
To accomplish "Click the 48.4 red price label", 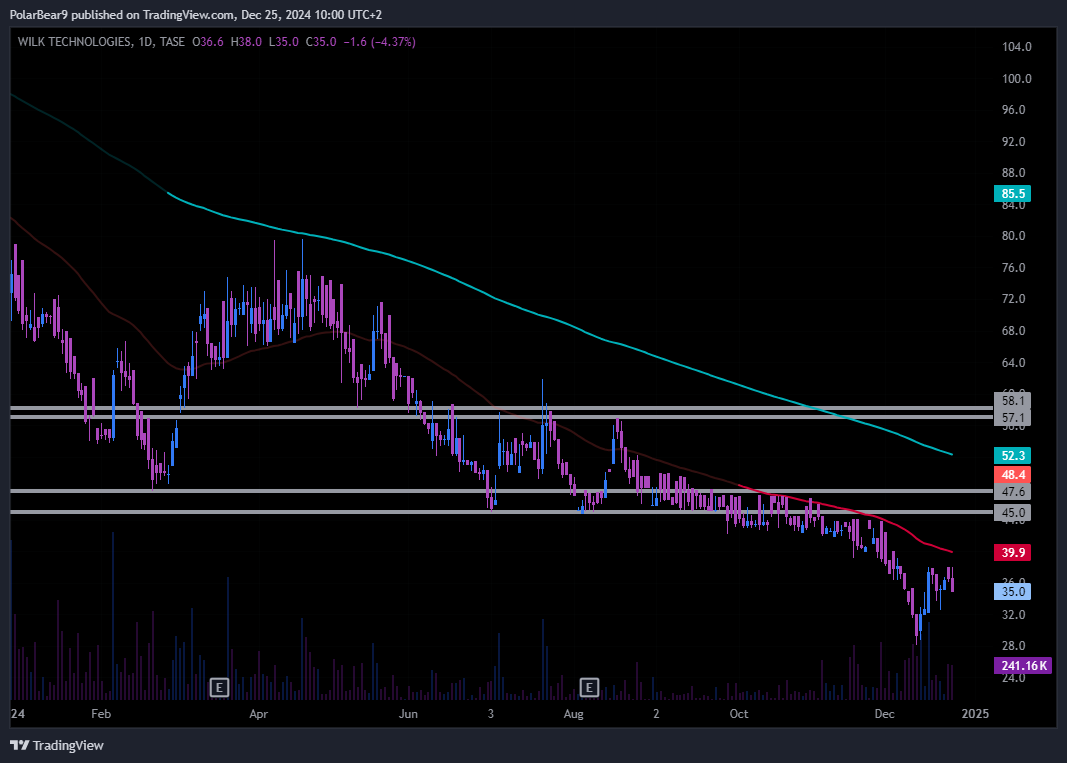I will click(x=1013, y=474).
